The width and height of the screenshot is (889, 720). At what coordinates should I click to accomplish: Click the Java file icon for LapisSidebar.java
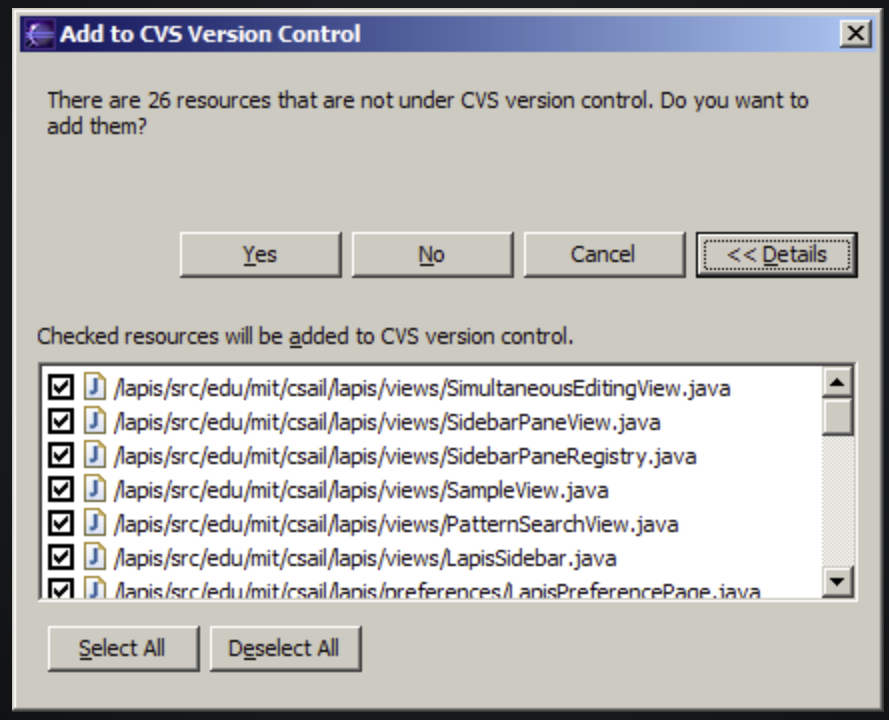click(95, 557)
